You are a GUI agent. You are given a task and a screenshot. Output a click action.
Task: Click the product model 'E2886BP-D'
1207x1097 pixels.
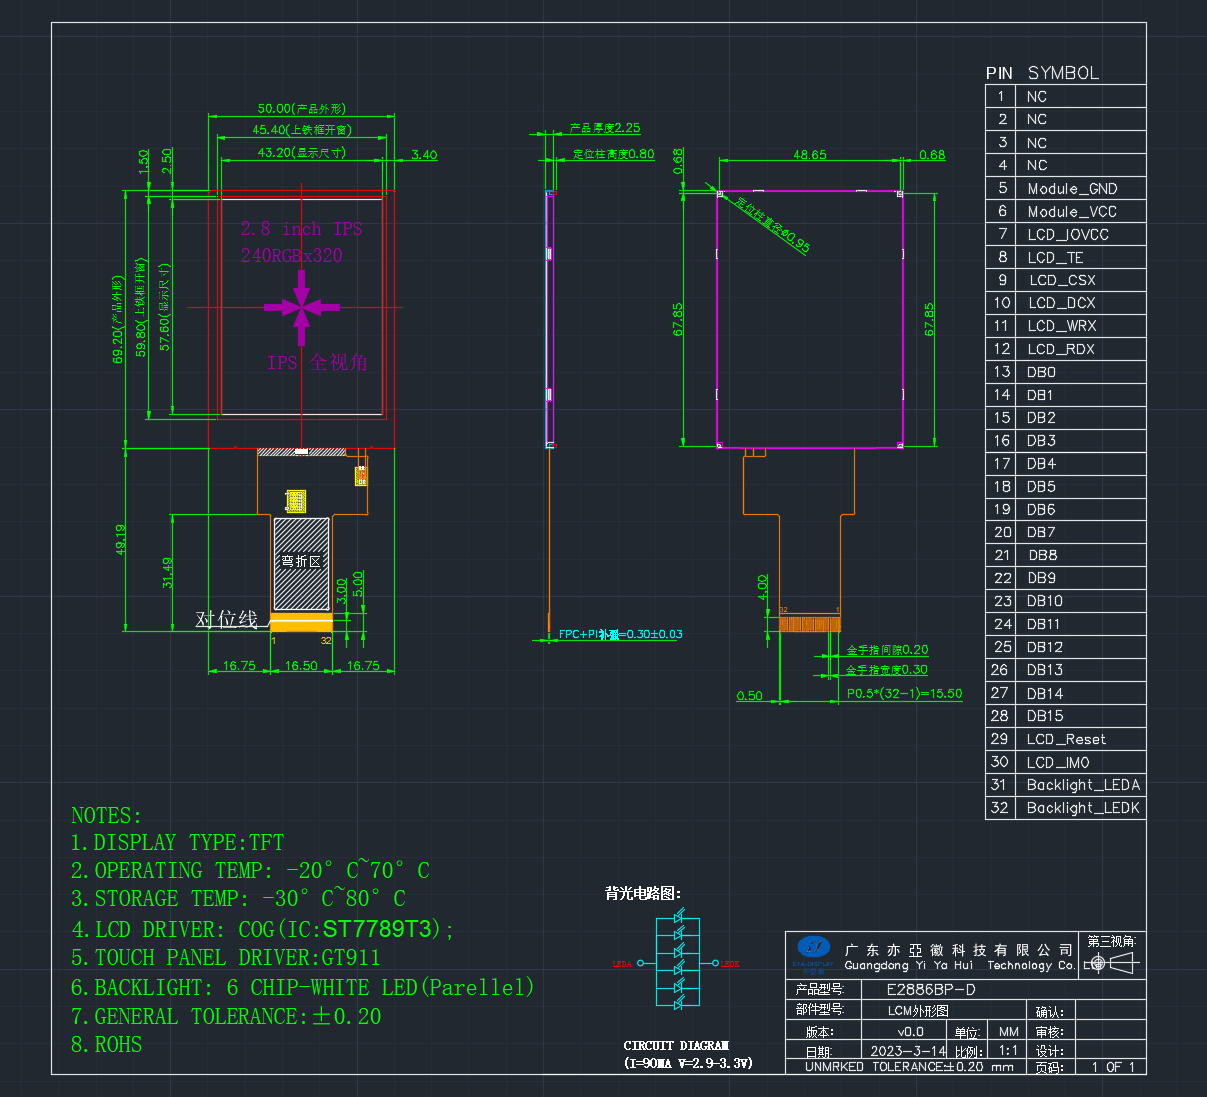click(931, 990)
